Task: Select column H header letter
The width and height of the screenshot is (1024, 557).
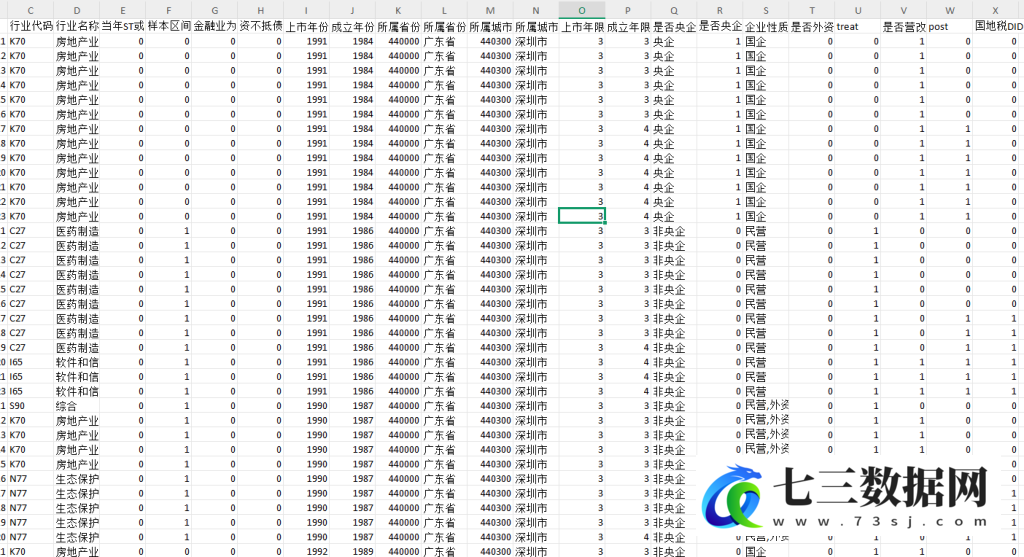Action: click(x=261, y=10)
